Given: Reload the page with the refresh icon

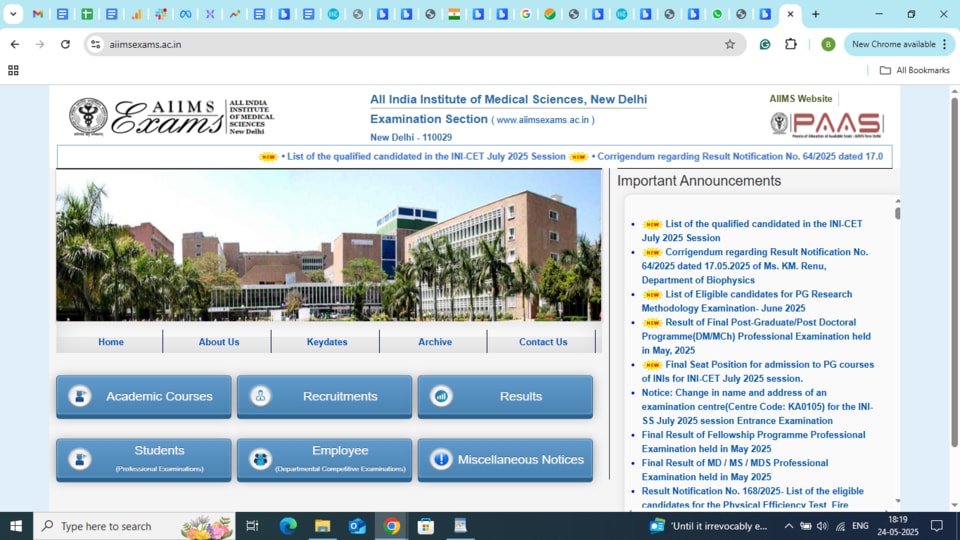Looking at the screenshot, I should point(66,44).
